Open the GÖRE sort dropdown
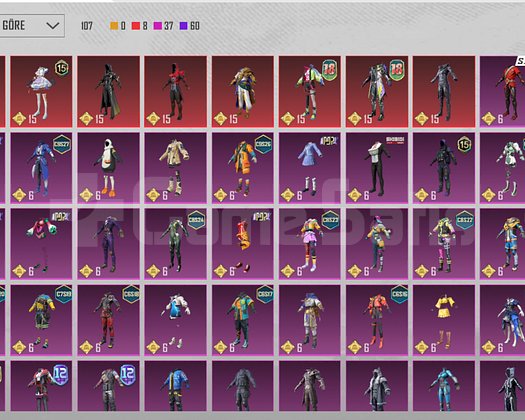525x420 pixels. tap(32, 25)
